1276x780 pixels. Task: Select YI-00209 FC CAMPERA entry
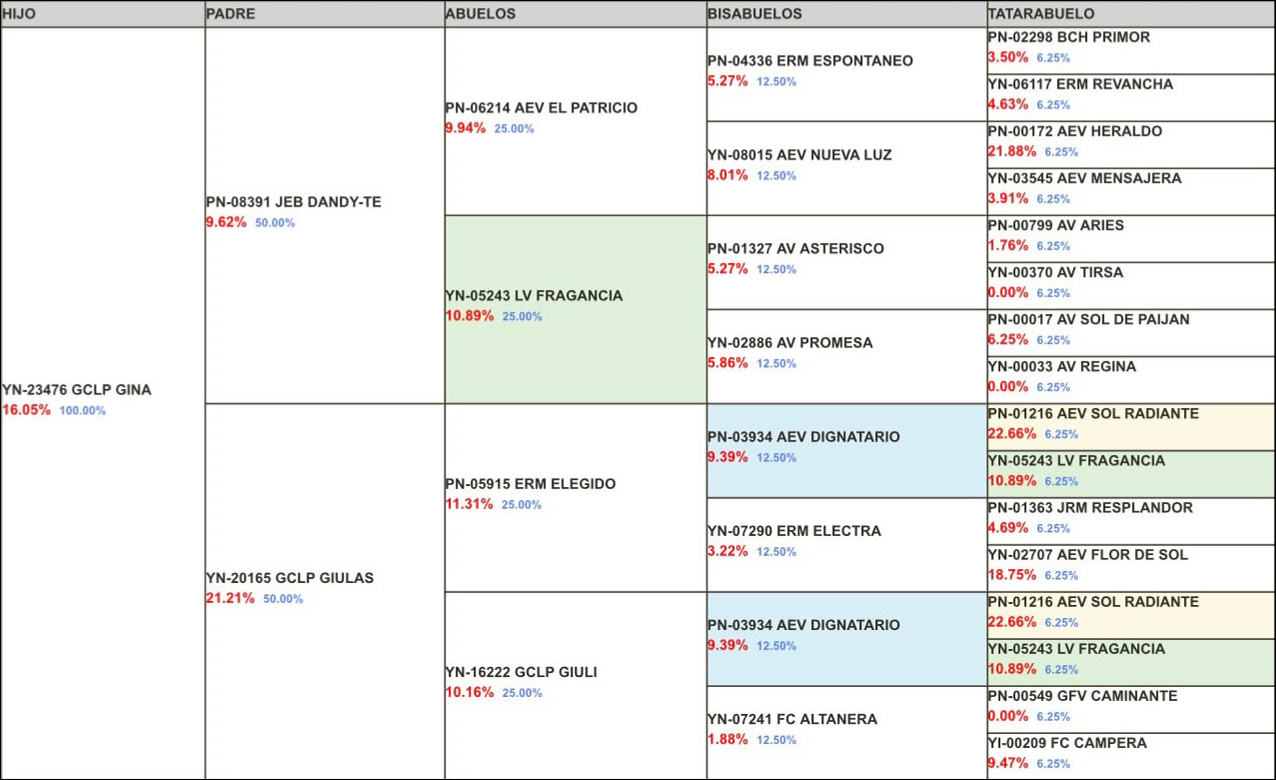coord(1131,756)
